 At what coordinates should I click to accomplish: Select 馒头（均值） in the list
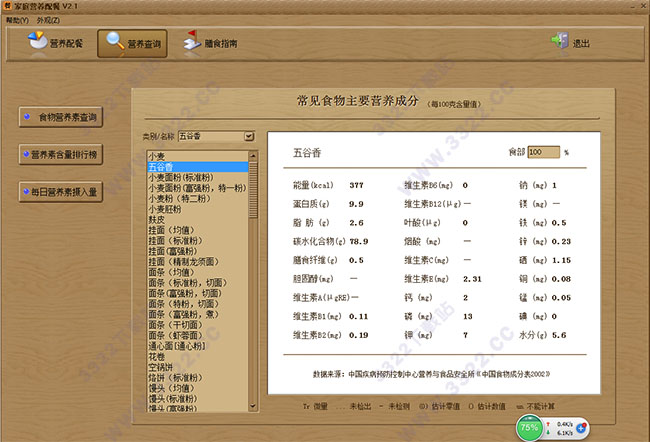pyautogui.click(x=197, y=388)
